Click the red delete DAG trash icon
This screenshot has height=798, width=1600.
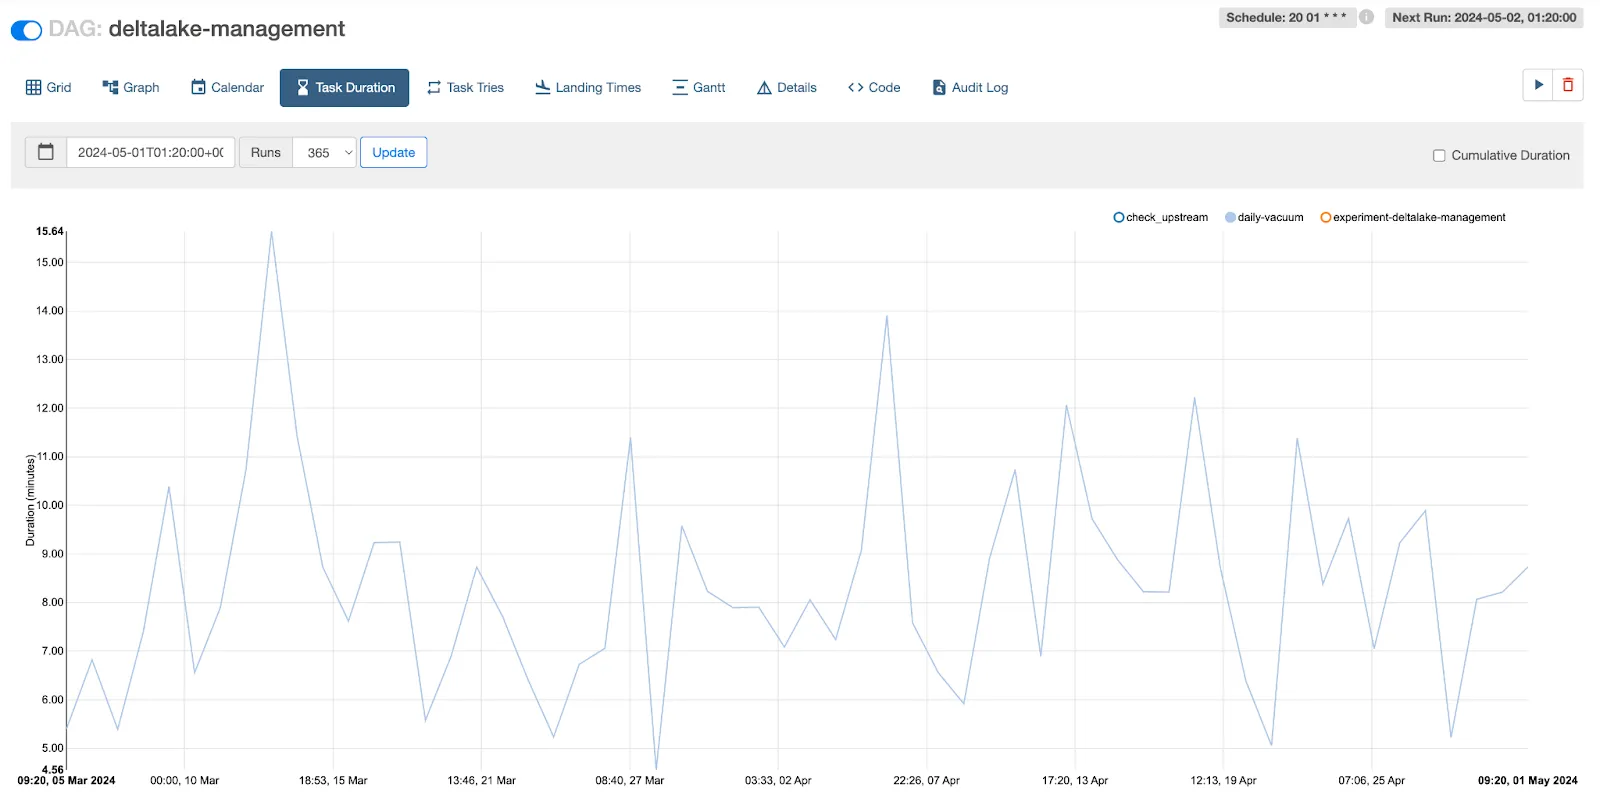1568,85
